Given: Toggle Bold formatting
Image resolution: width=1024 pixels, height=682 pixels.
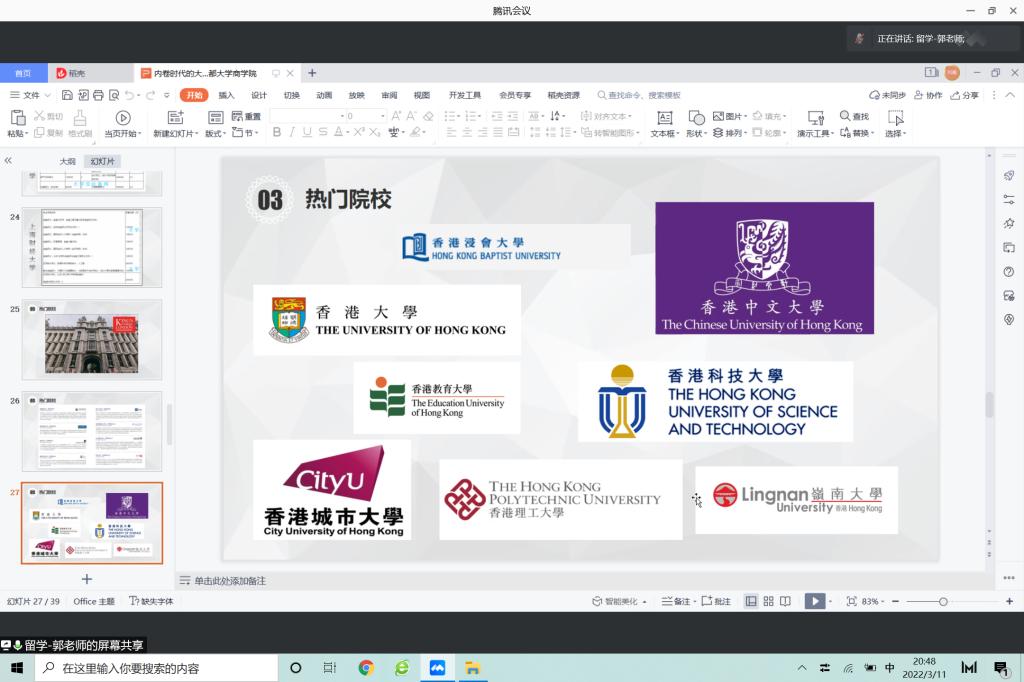Looking at the screenshot, I should [x=277, y=133].
